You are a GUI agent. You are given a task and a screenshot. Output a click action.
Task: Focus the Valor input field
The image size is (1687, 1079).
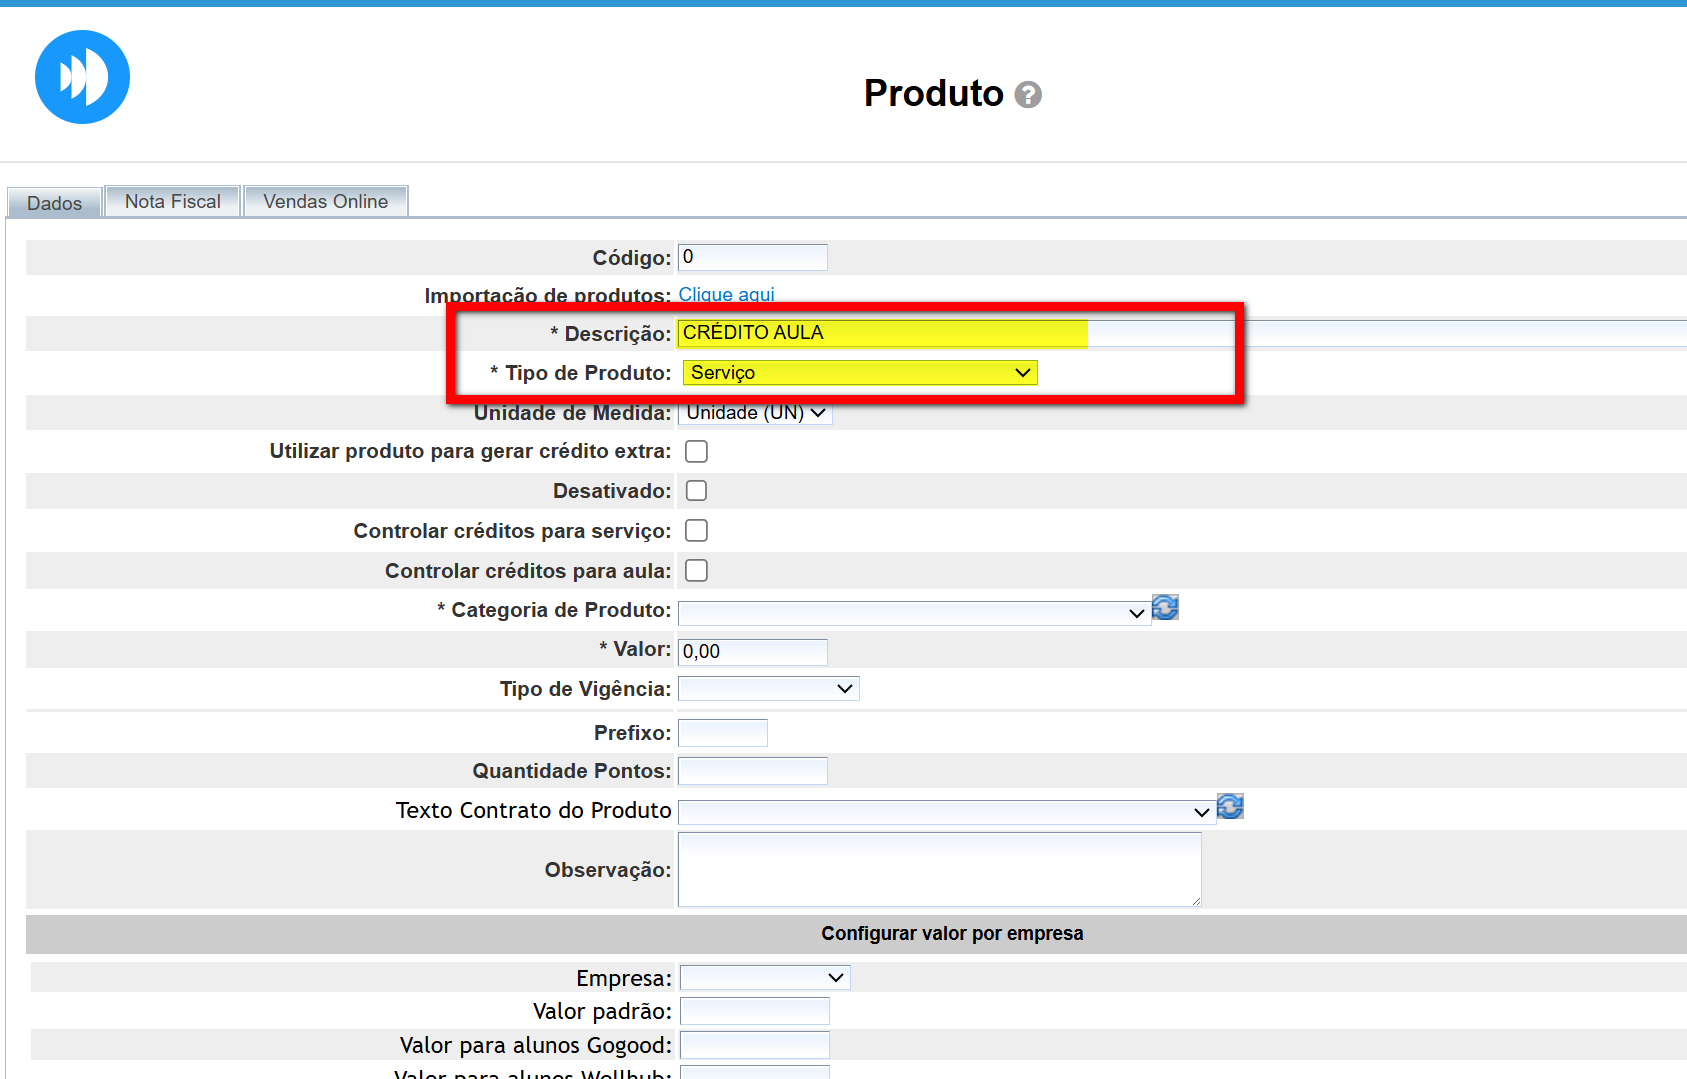click(x=752, y=652)
